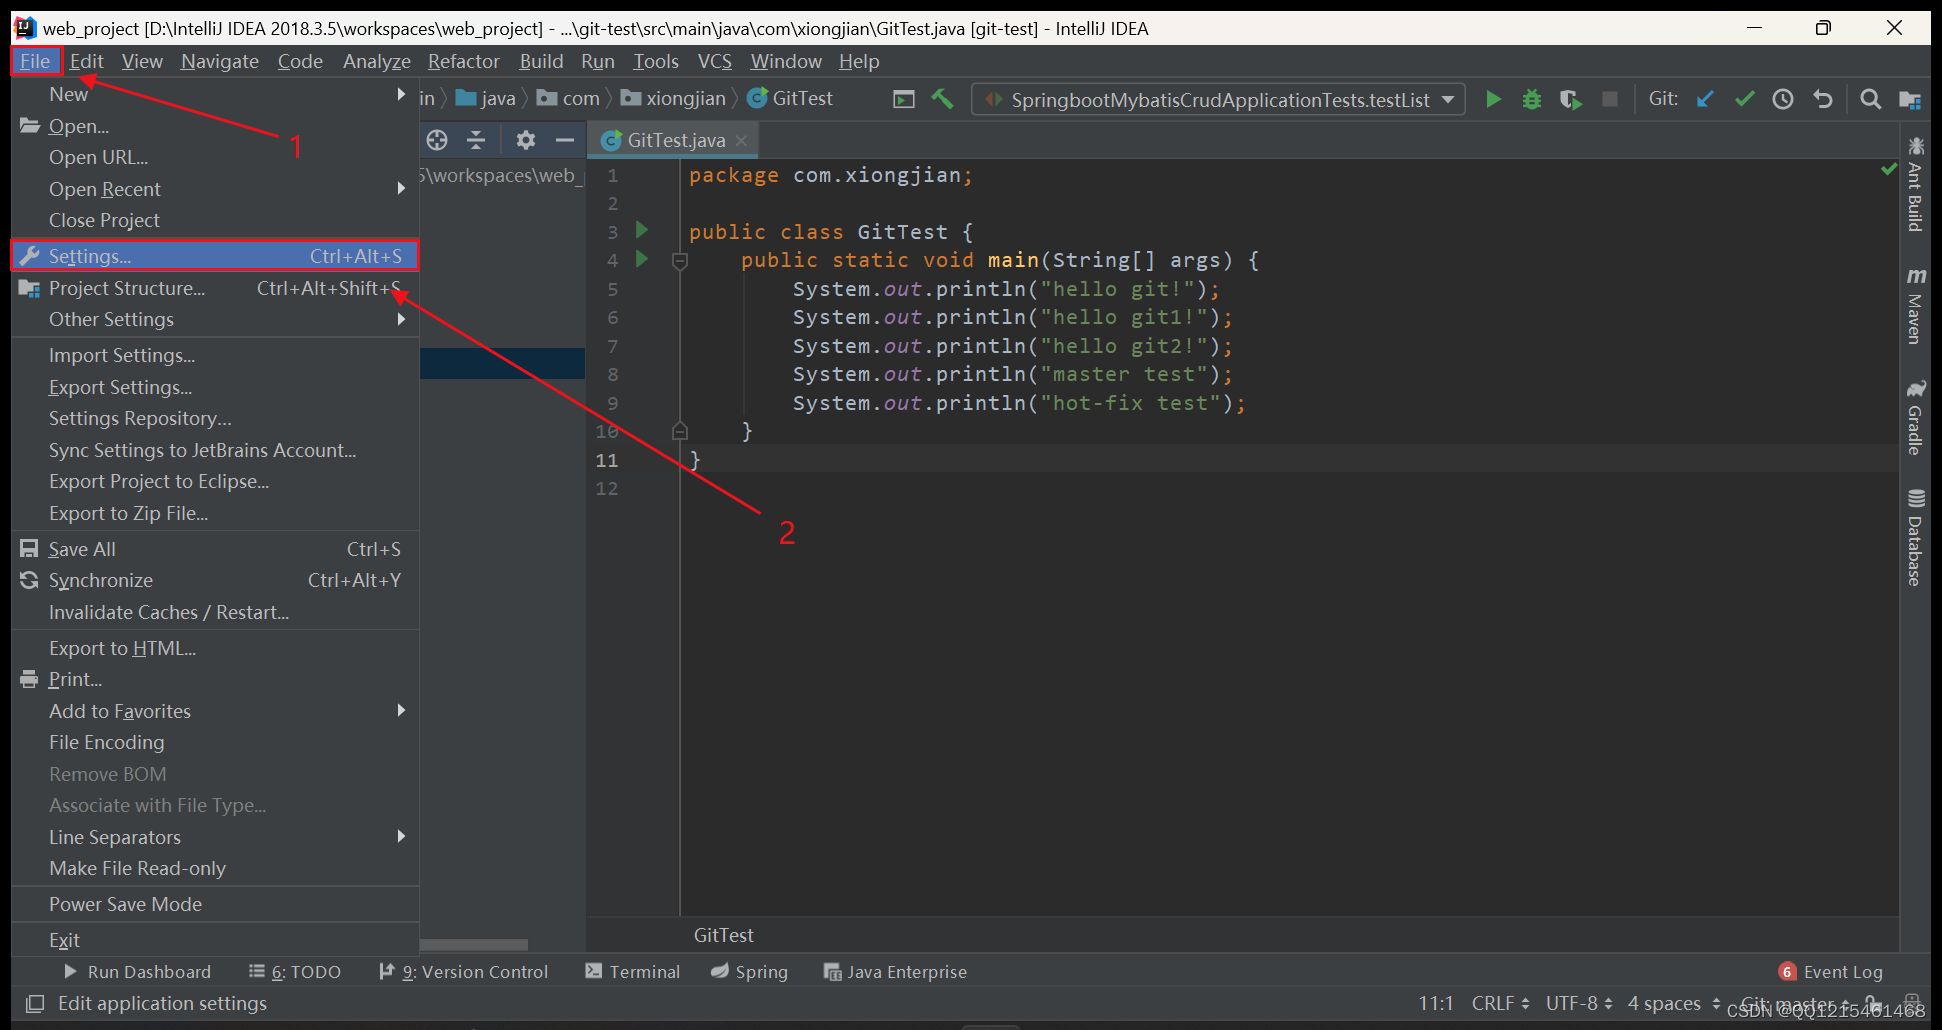Viewport: 1942px width, 1030px height.
Task: Close the GitTest.java editor tab
Action: coord(741,141)
